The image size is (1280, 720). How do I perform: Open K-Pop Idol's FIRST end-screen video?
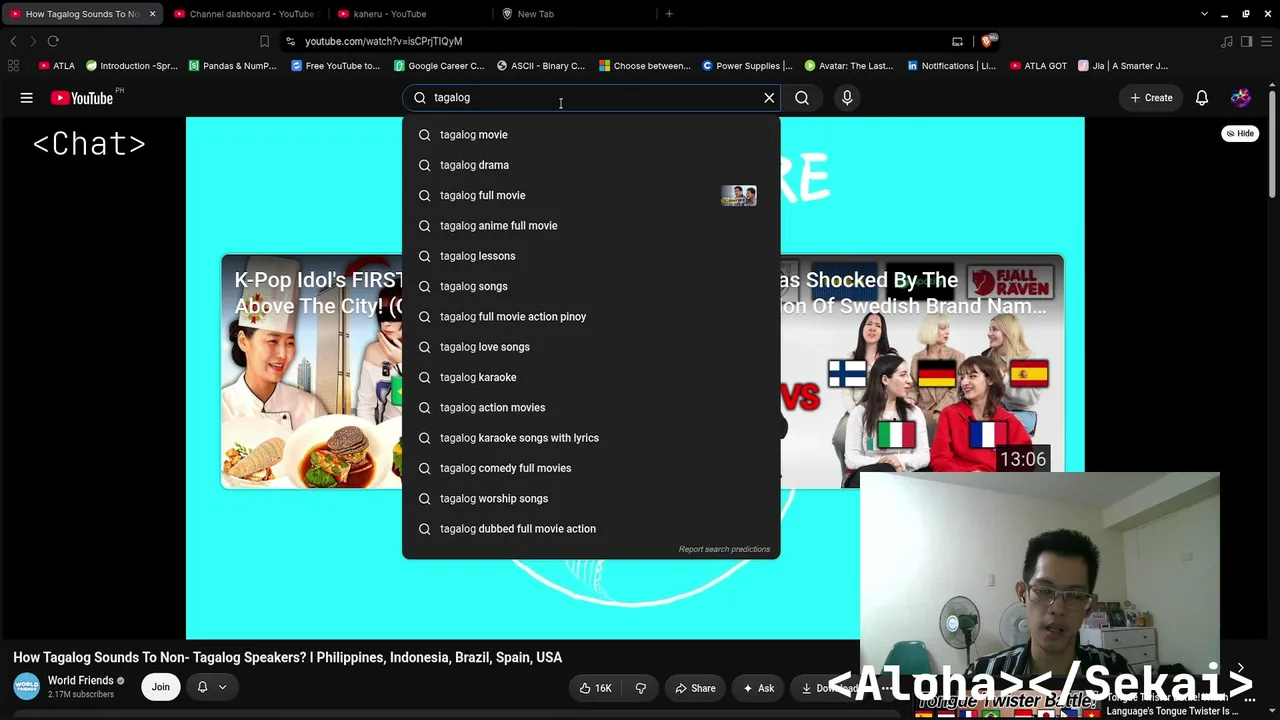(x=311, y=372)
